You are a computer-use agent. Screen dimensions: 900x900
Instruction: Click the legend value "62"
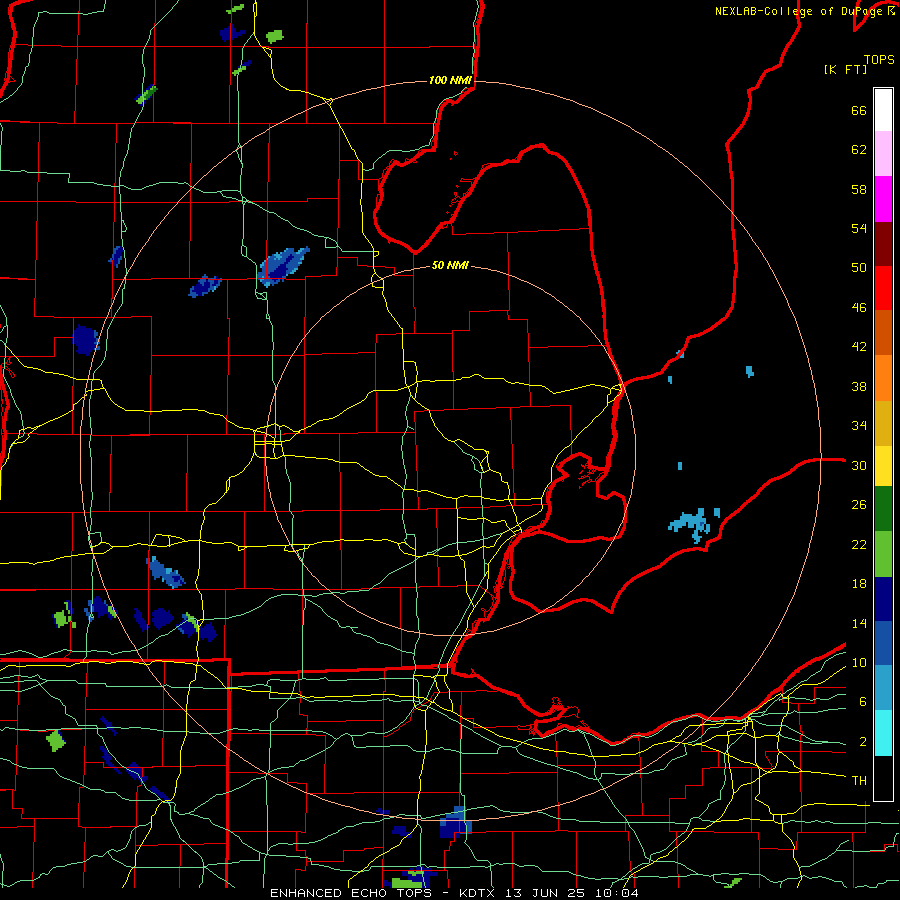(x=859, y=150)
